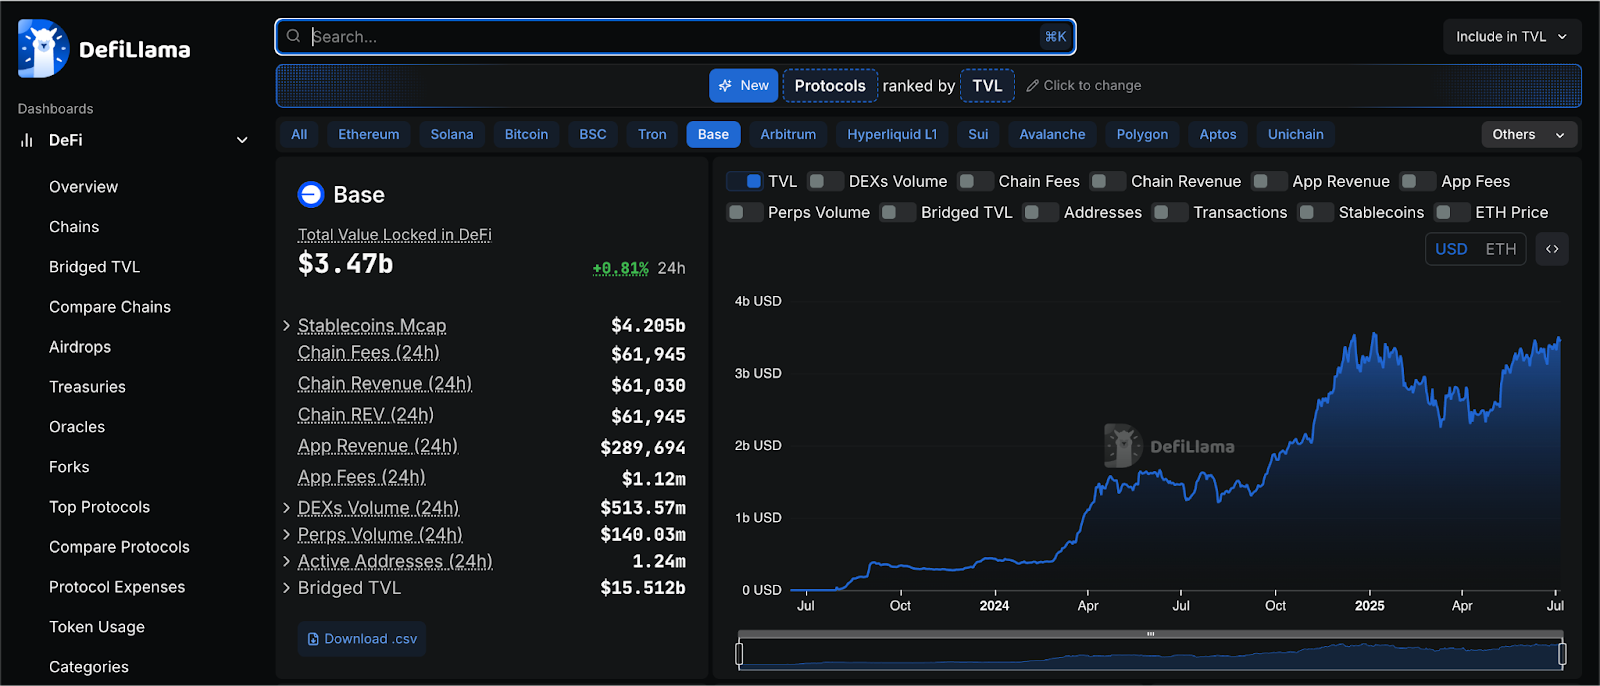
Task: Expand the Perps Volume (24h) row
Action: pyautogui.click(x=286, y=535)
